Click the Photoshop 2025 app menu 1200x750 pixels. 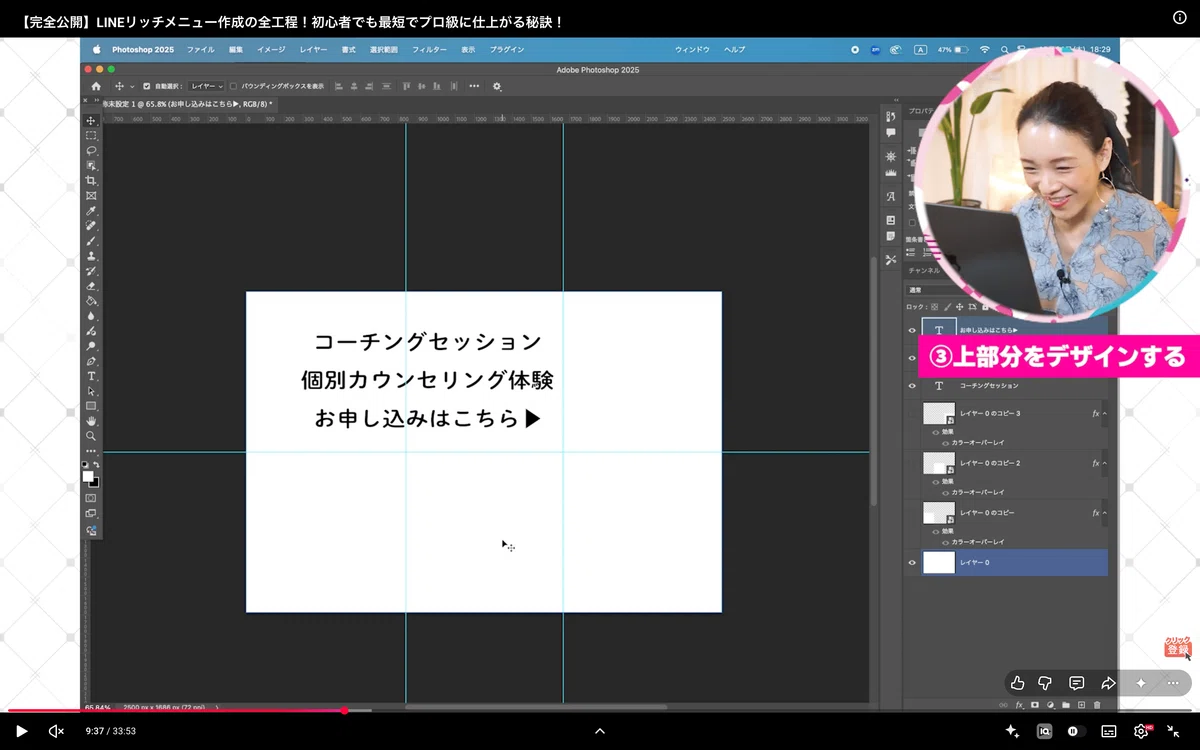(143, 49)
